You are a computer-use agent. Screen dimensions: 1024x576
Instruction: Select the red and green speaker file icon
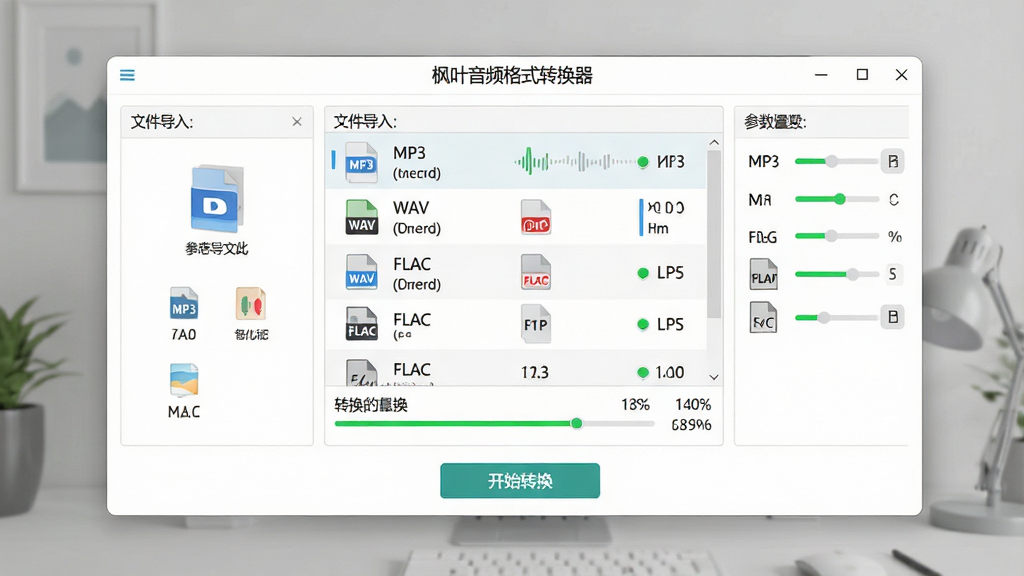tap(251, 304)
